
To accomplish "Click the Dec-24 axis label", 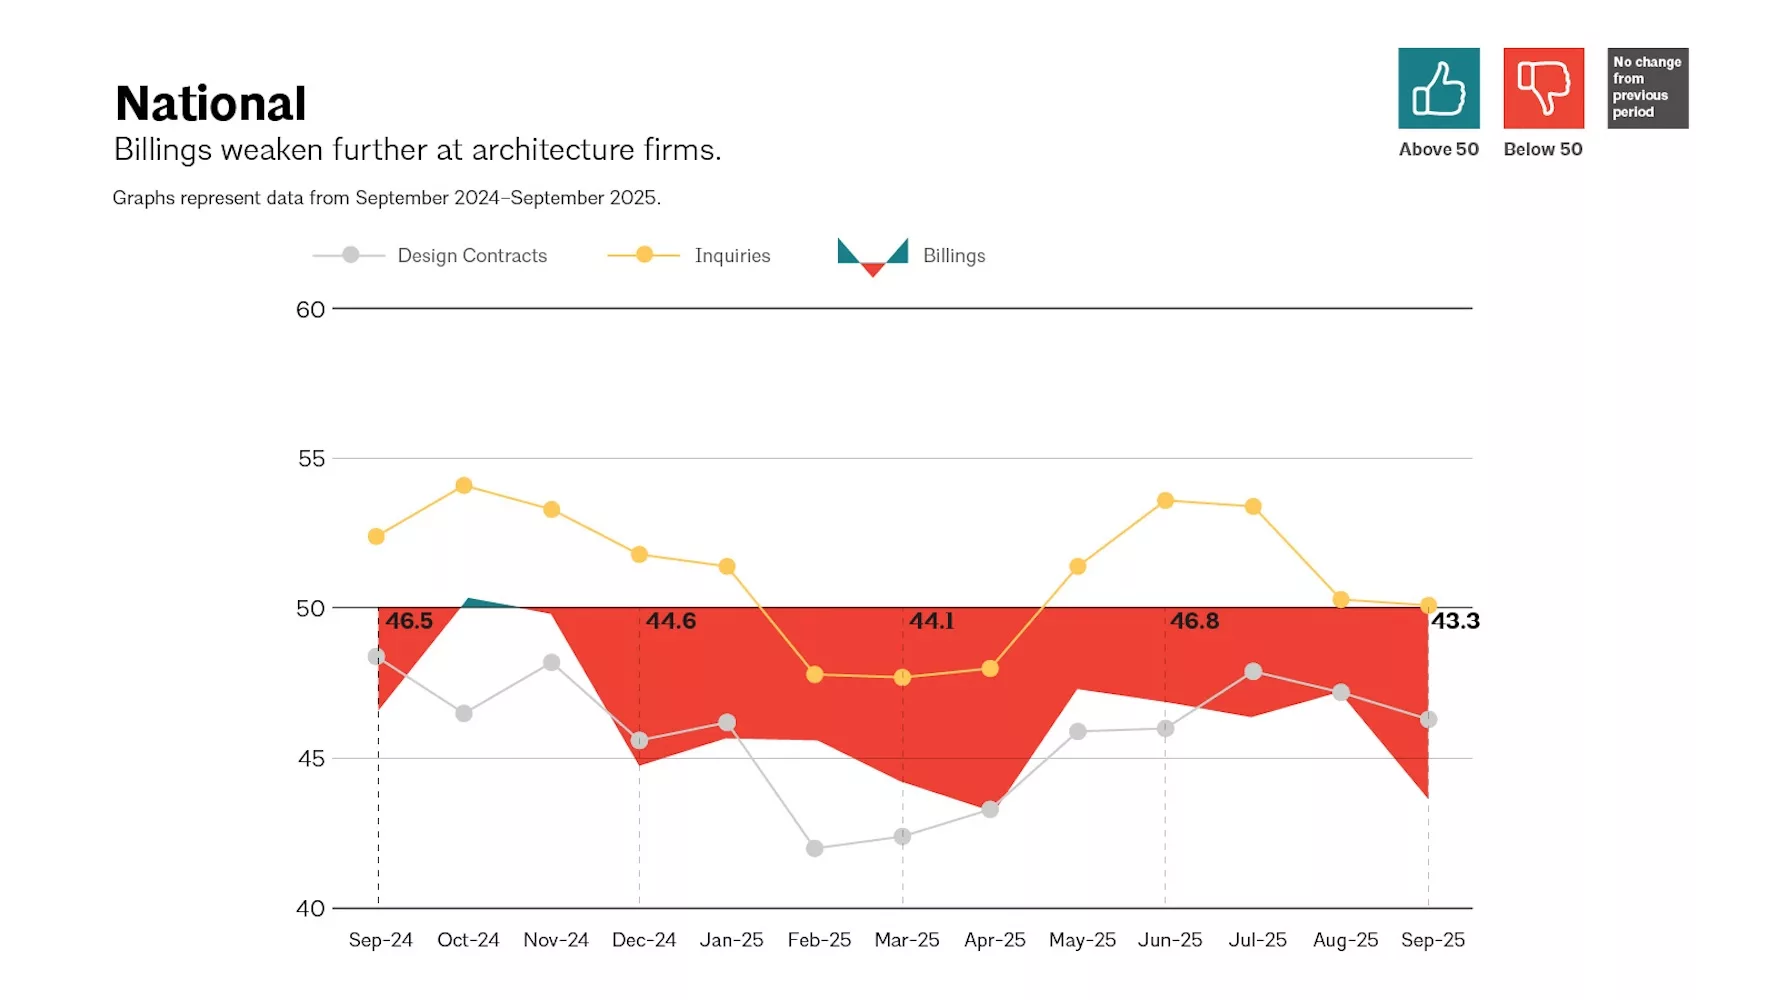I will pyautogui.click(x=644, y=940).
